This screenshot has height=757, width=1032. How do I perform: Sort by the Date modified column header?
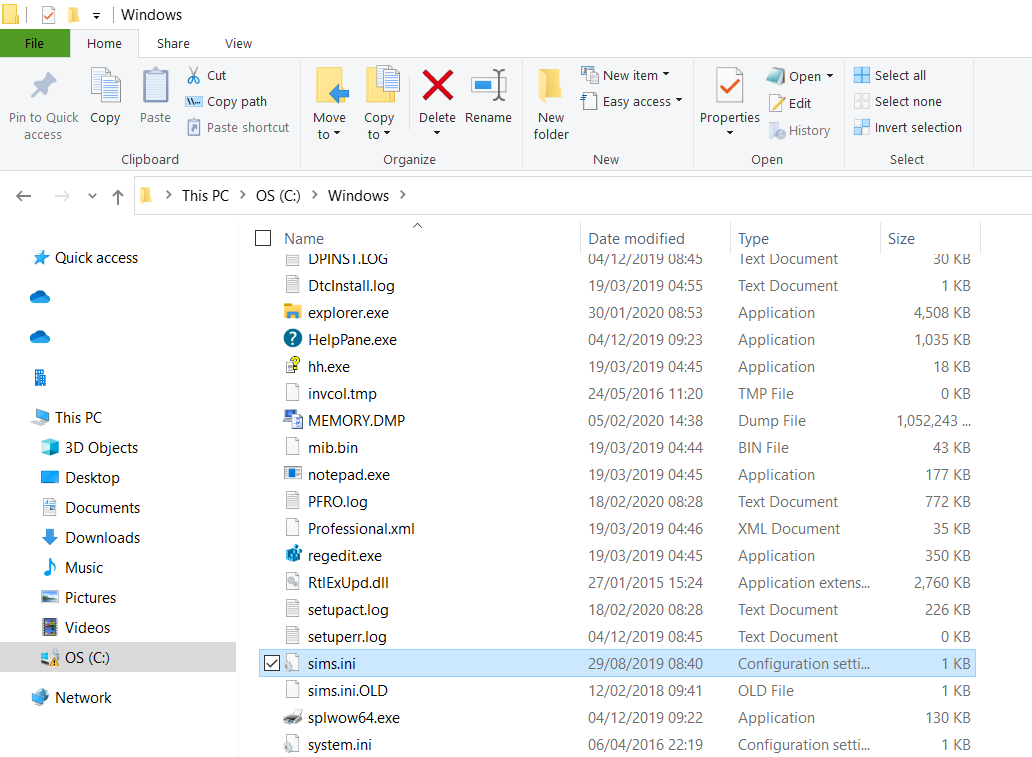point(636,238)
